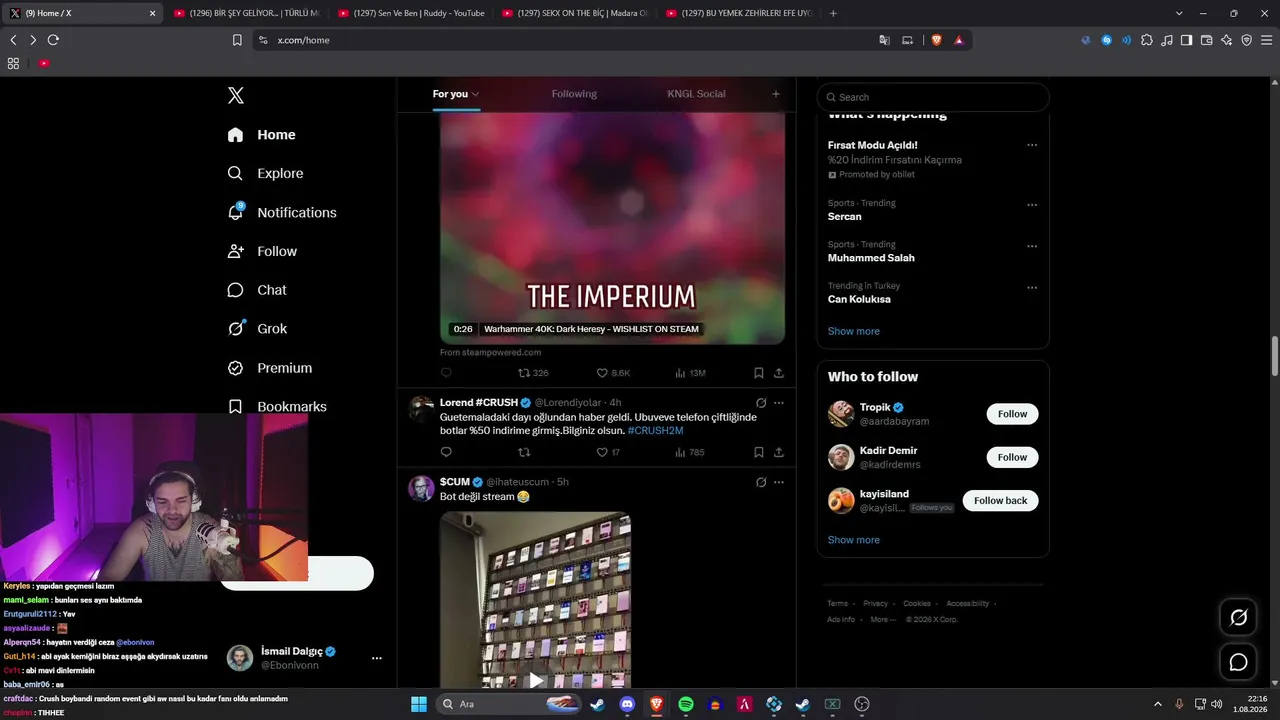Ask Grok about the Lorend #CRUSH post

tap(761, 403)
